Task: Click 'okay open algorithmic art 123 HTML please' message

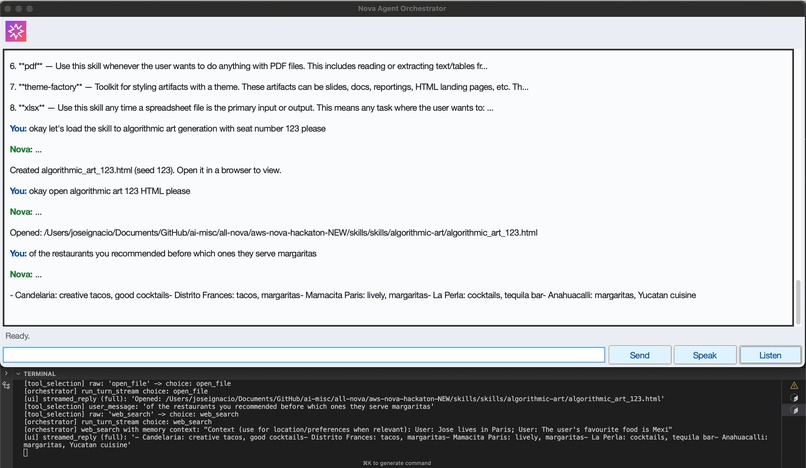Action: pyautogui.click(x=100, y=191)
